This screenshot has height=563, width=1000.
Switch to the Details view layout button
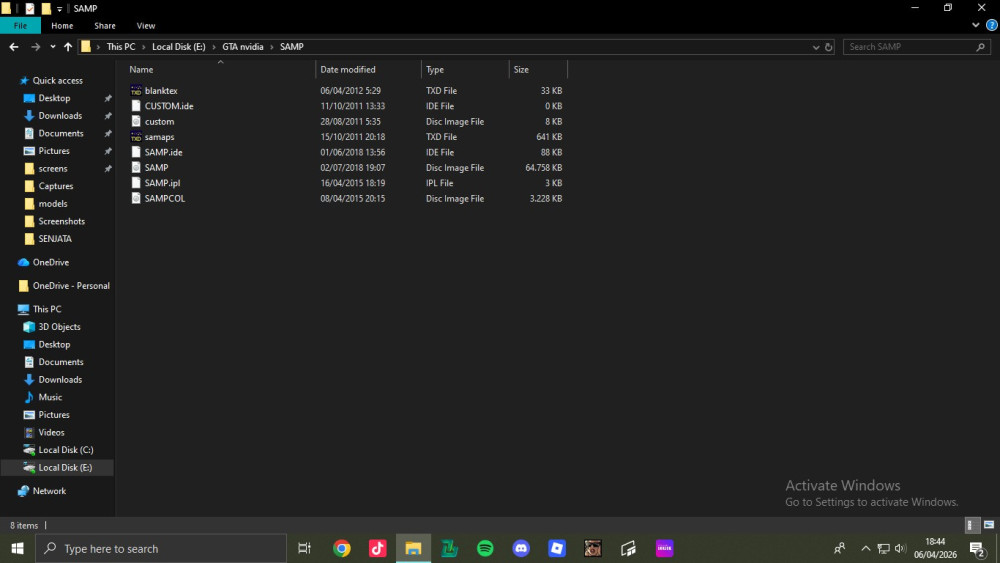[x=971, y=525]
